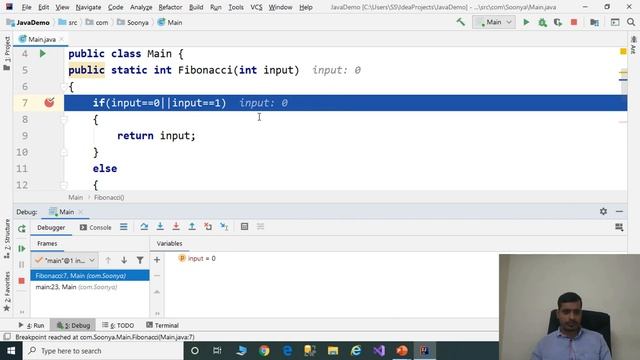Screen dimensions: 640x360
Task: Click Search Everywhere magnifier icon
Action: 631,22
